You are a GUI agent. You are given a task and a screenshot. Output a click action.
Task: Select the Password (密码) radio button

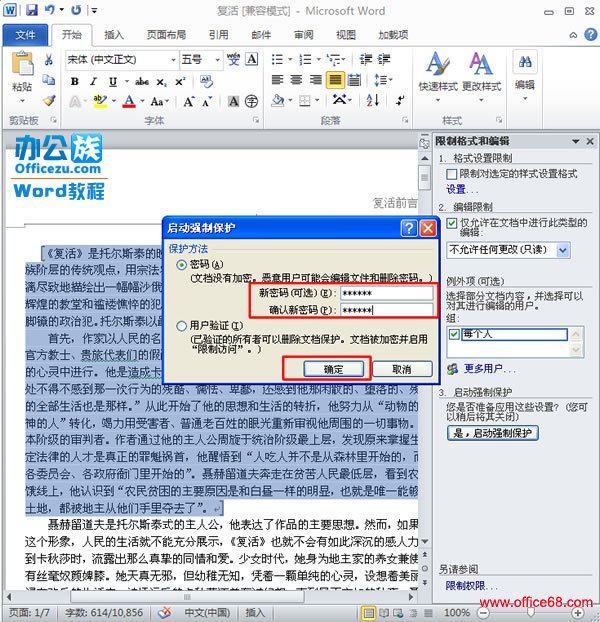(182, 265)
